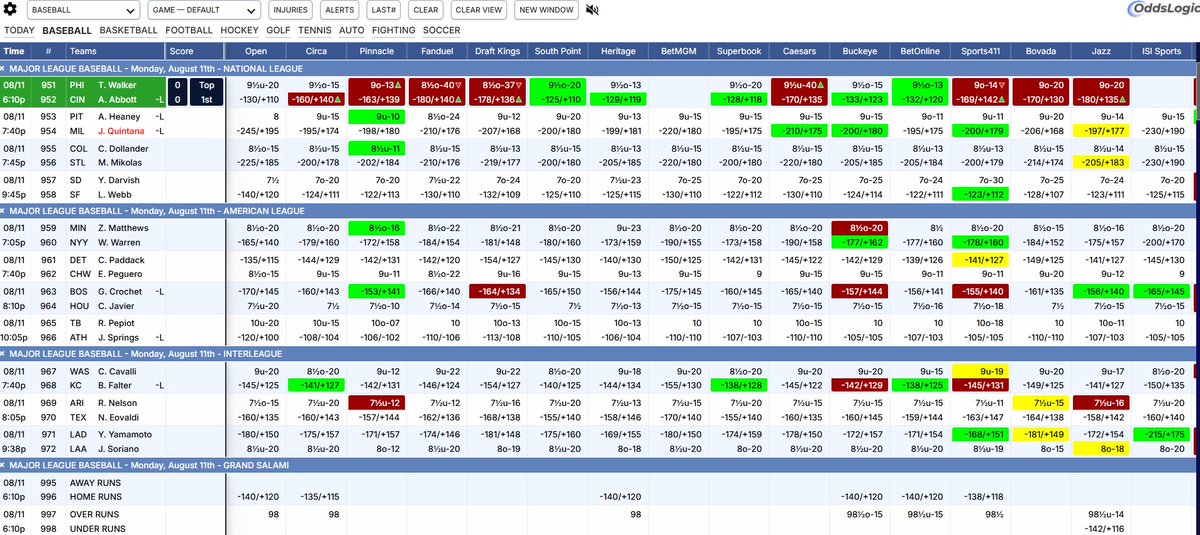The image size is (1200, 535).
Task: Click the green Sports411 cell "-123/+112"
Action: tap(980, 195)
